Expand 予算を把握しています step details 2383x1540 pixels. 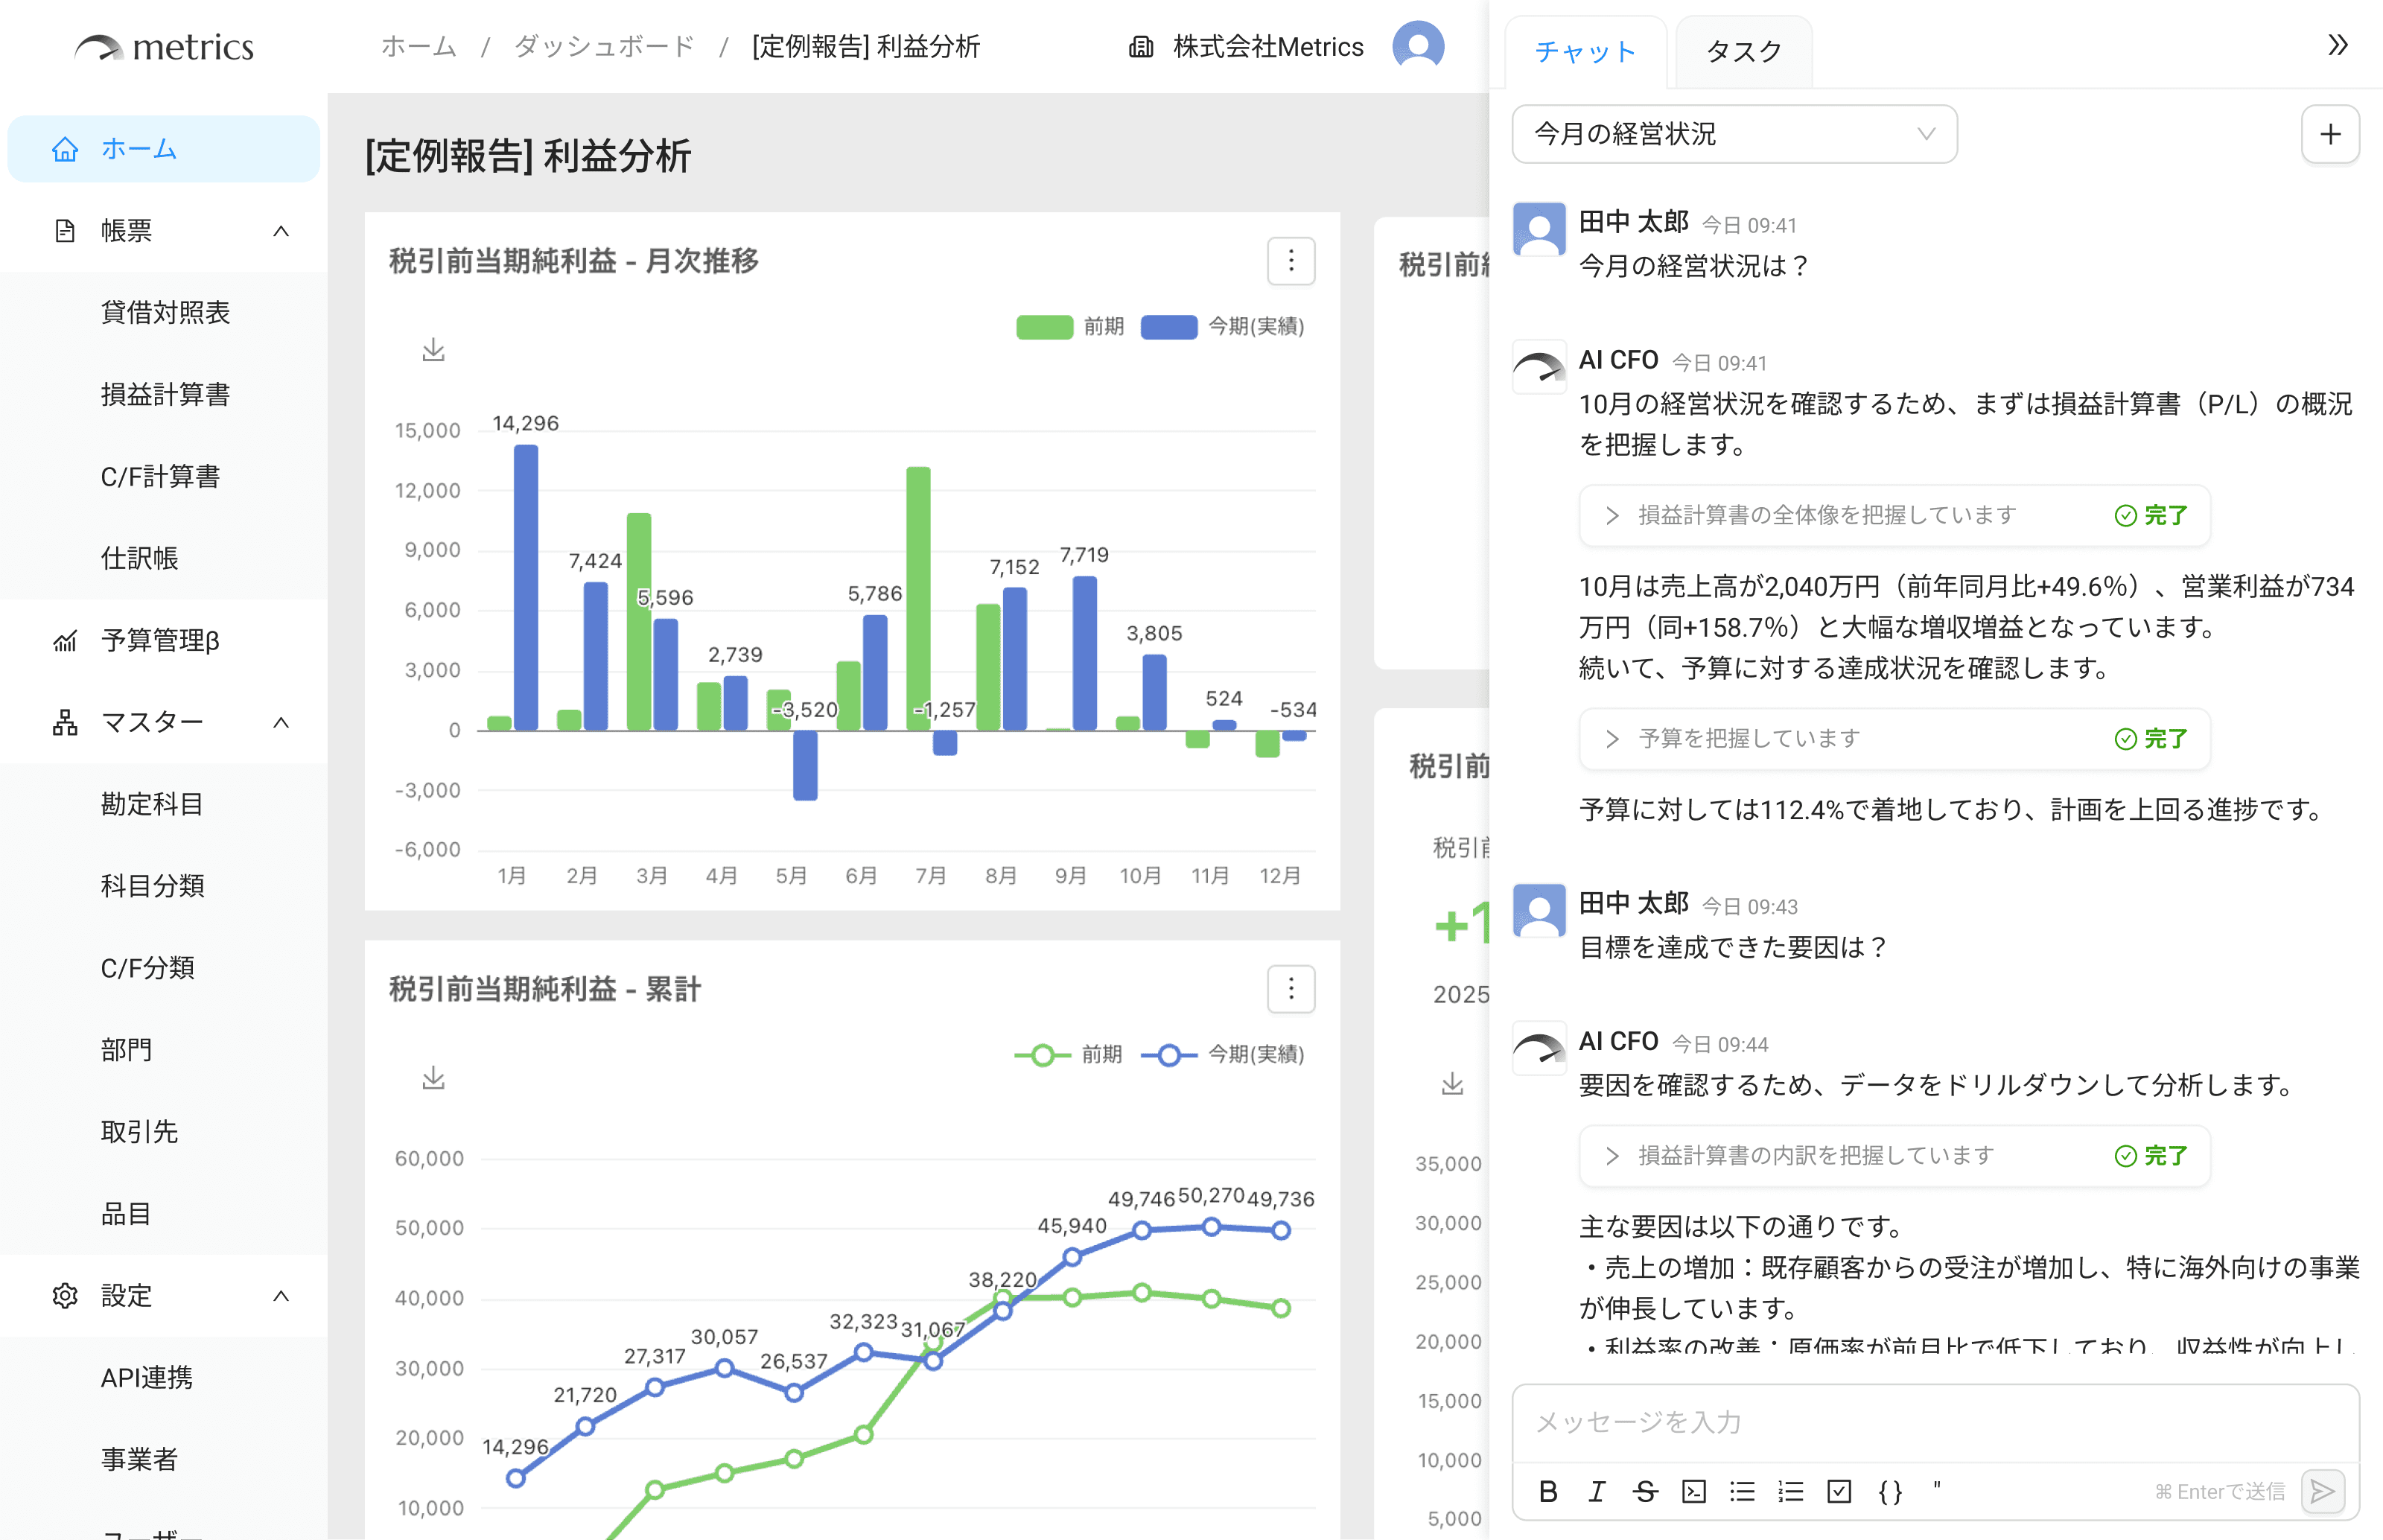pyautogui.click(x=1612, y=739)
